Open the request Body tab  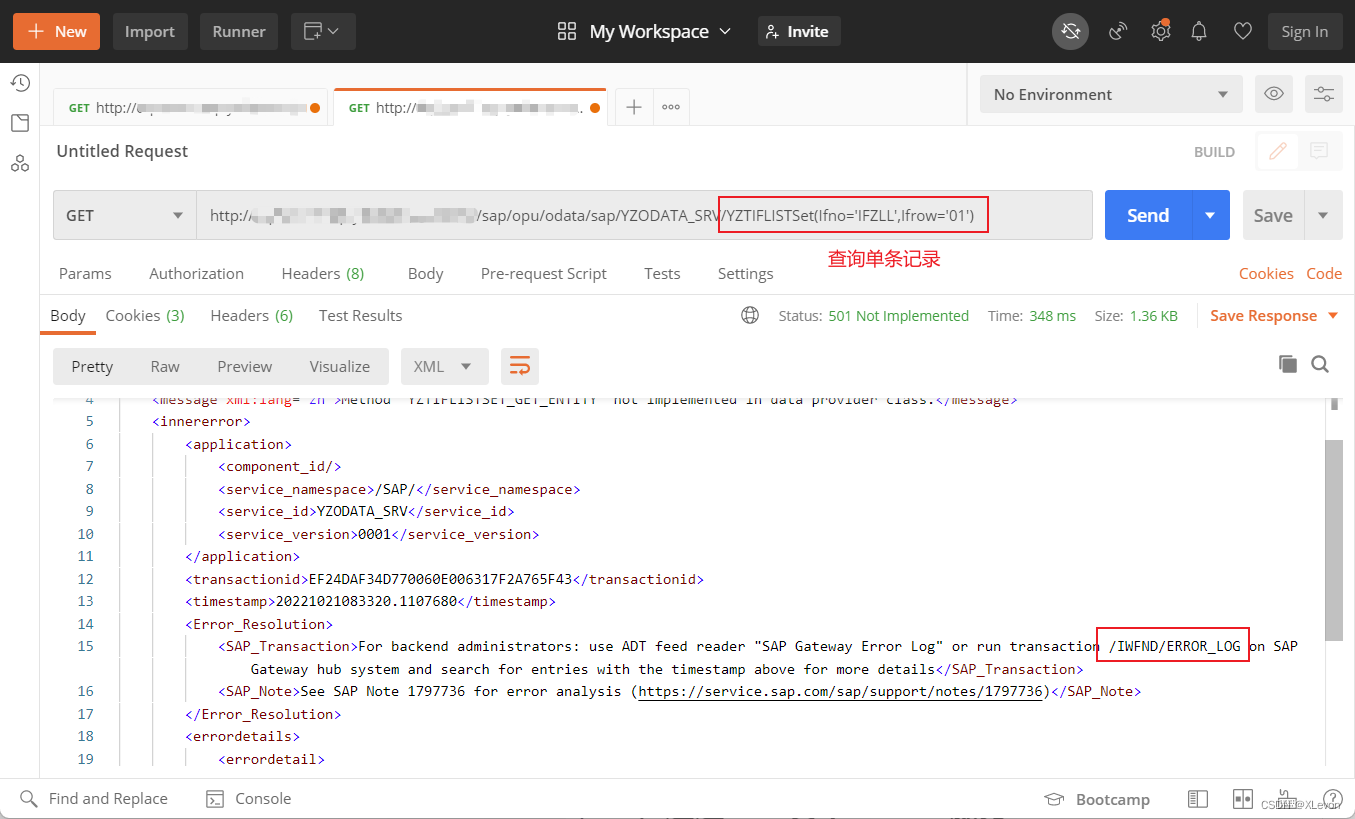pyautogui.click(x=425, y=274)
